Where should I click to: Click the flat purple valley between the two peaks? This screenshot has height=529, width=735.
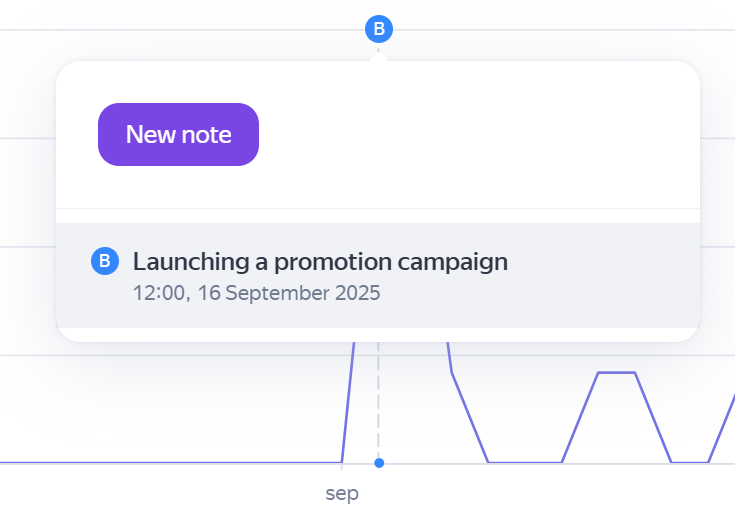[525, 462]
